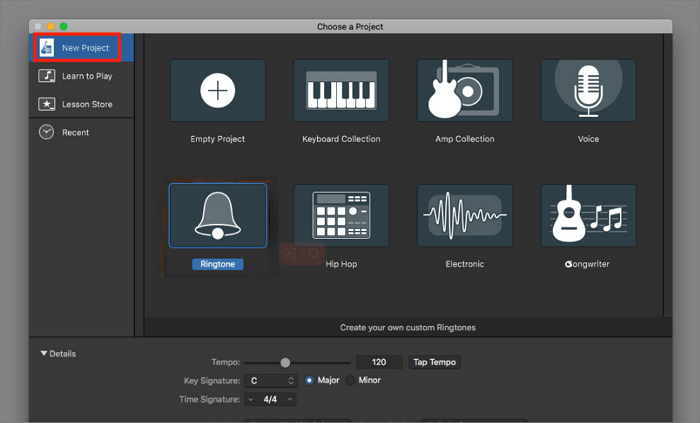
Task: Click the Learn to Play music note icon
Action: (x=46, y=76)
